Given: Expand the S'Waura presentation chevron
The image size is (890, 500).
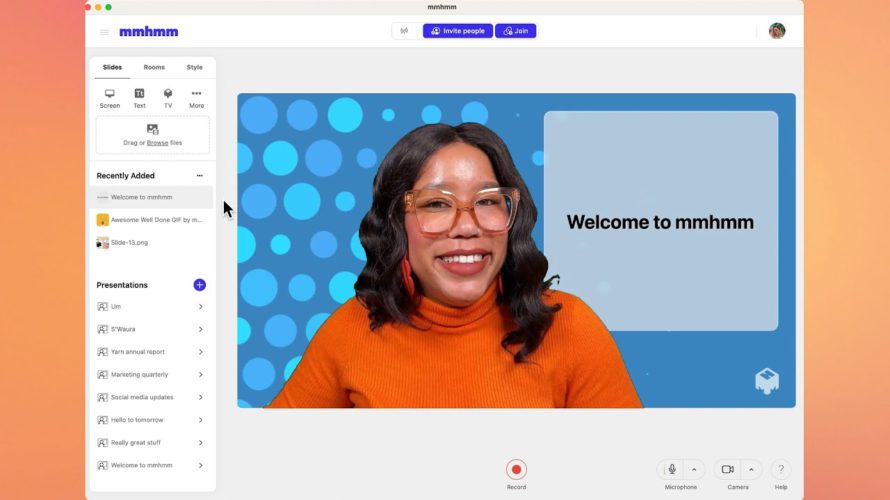Looking at the screenshot, I should [x=200, y=329].
